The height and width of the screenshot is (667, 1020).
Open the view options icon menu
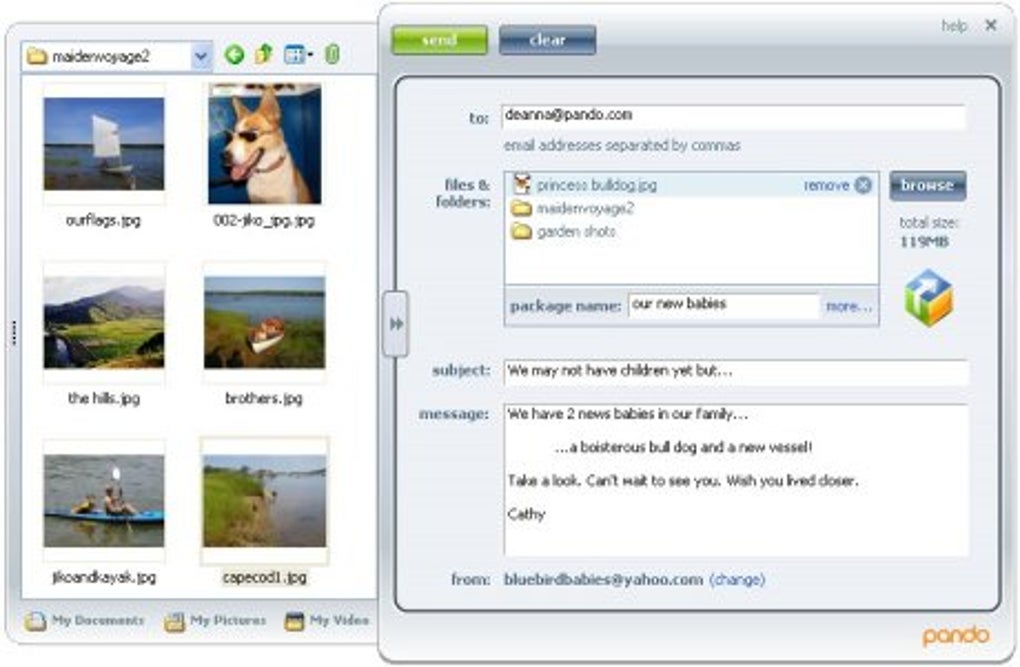[298, 55]
